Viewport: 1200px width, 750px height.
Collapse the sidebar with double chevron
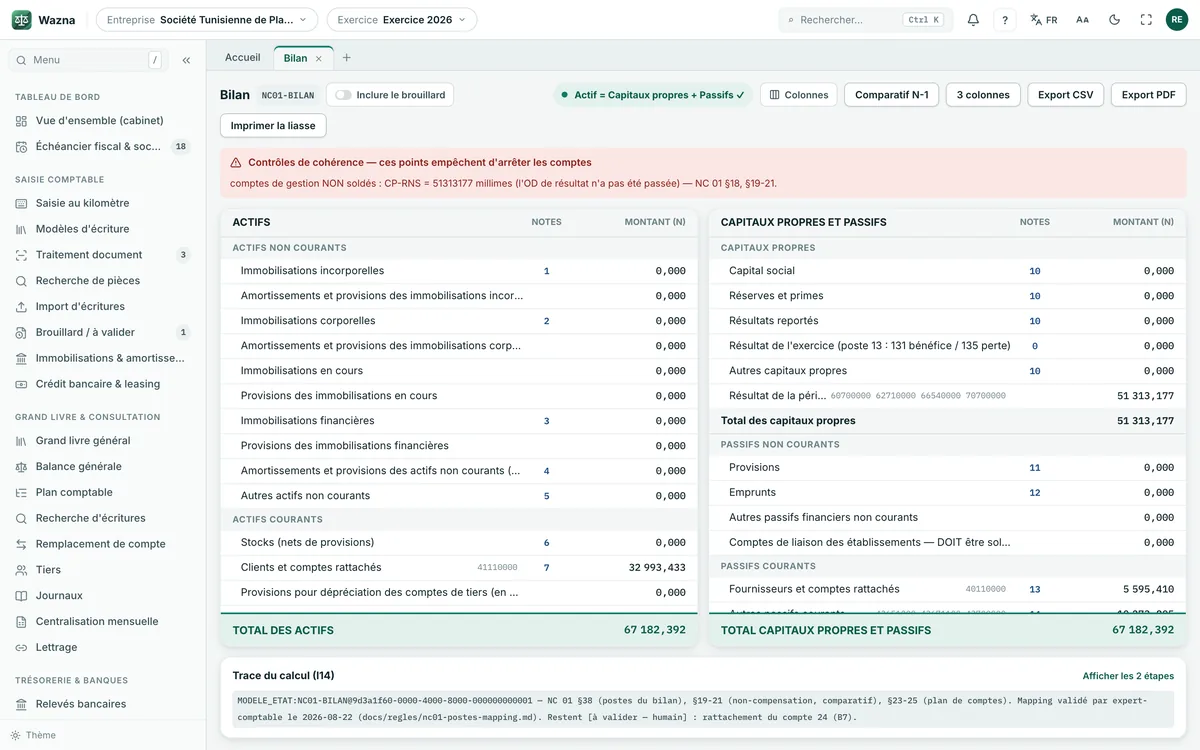pyautogui.click(x=186, y=60)
